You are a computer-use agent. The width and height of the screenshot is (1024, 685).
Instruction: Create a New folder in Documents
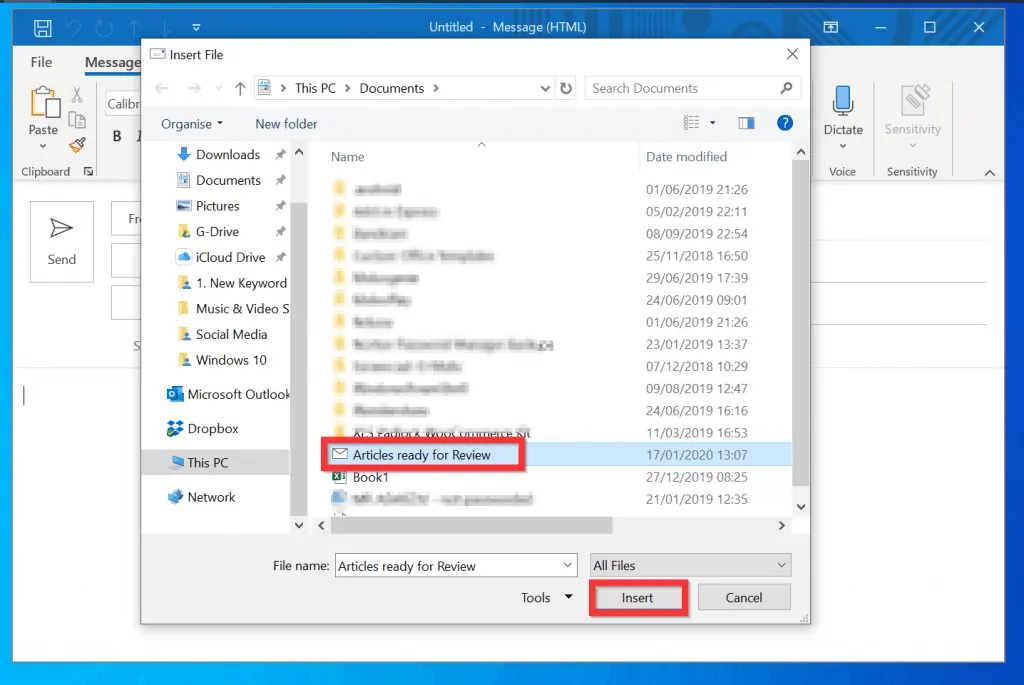pos(285,123)
